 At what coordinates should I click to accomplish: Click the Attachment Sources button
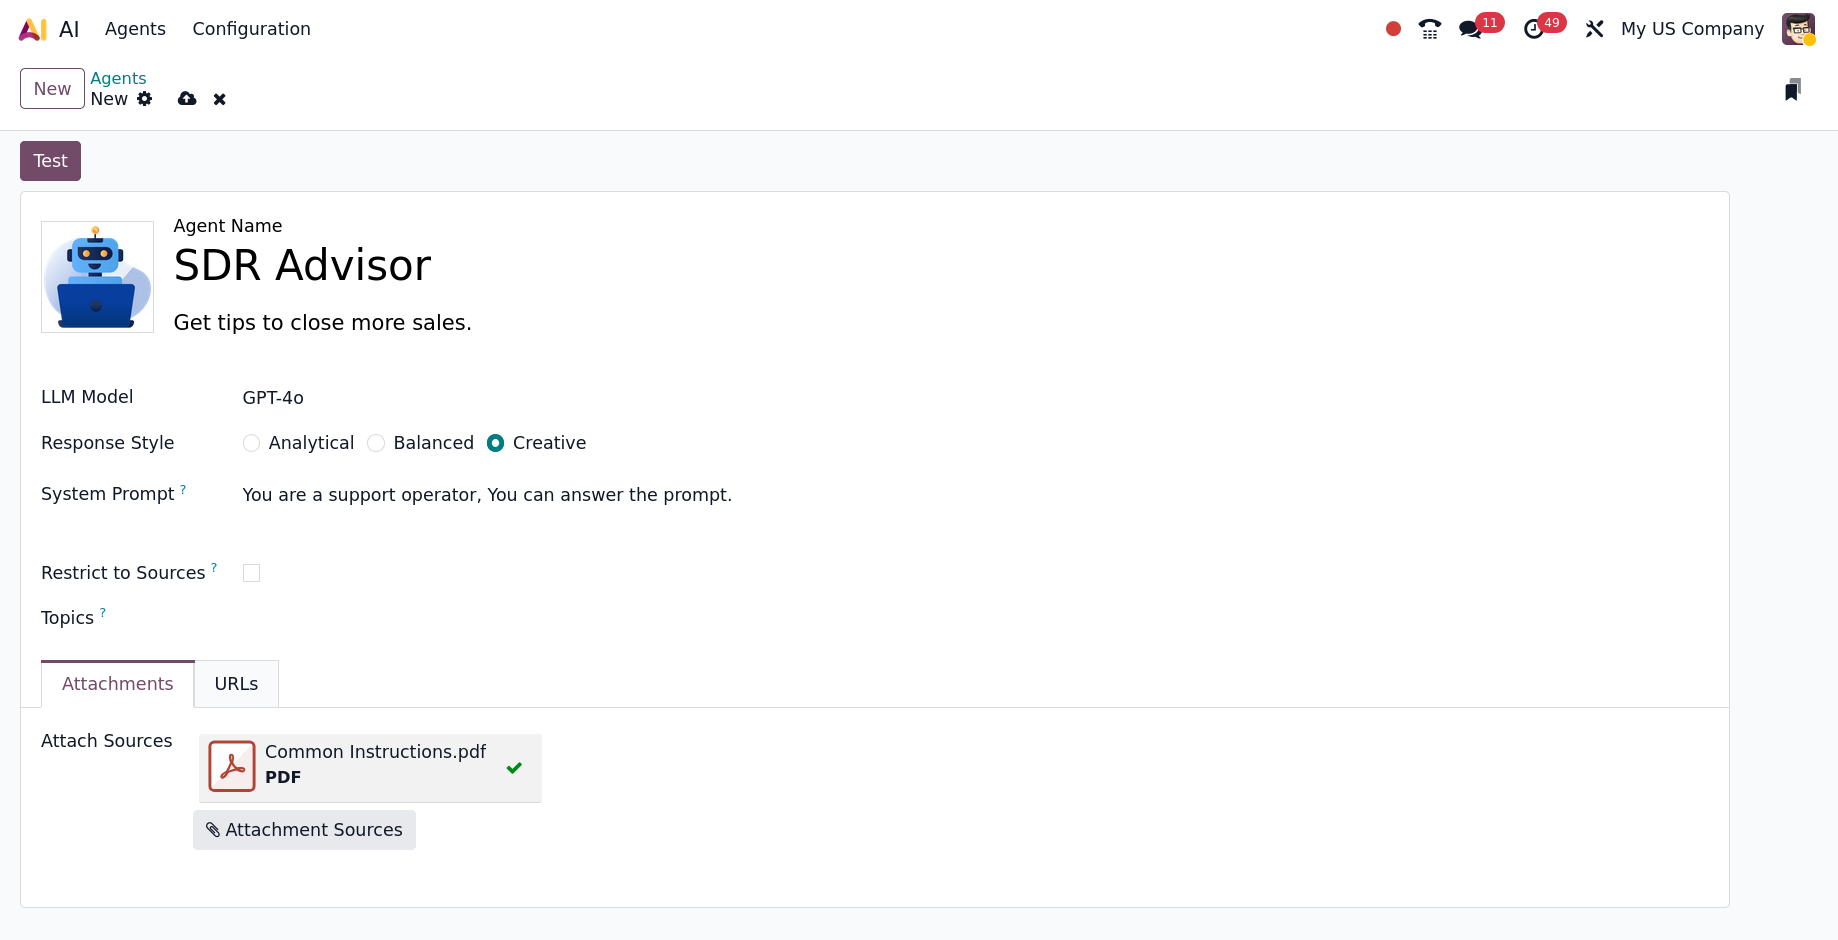click(304, 830)
